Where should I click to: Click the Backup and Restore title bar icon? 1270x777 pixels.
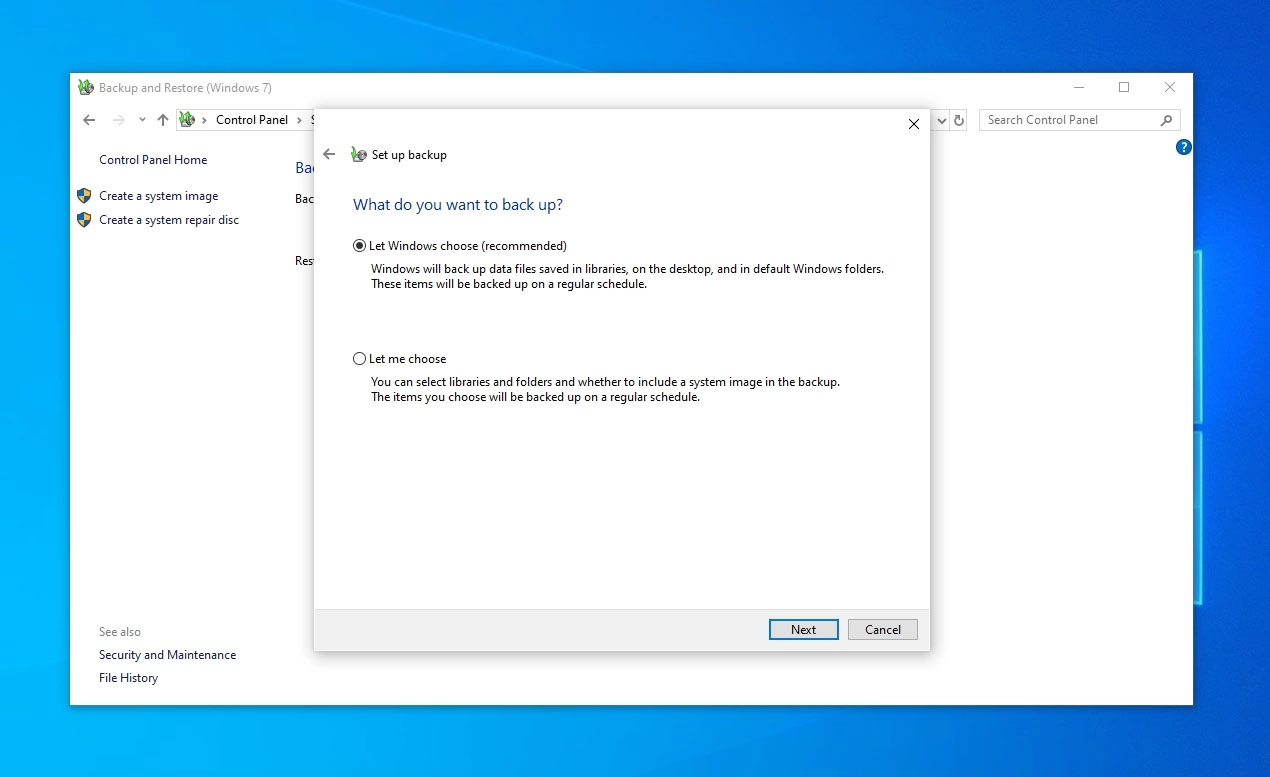(x=86, y=88)
